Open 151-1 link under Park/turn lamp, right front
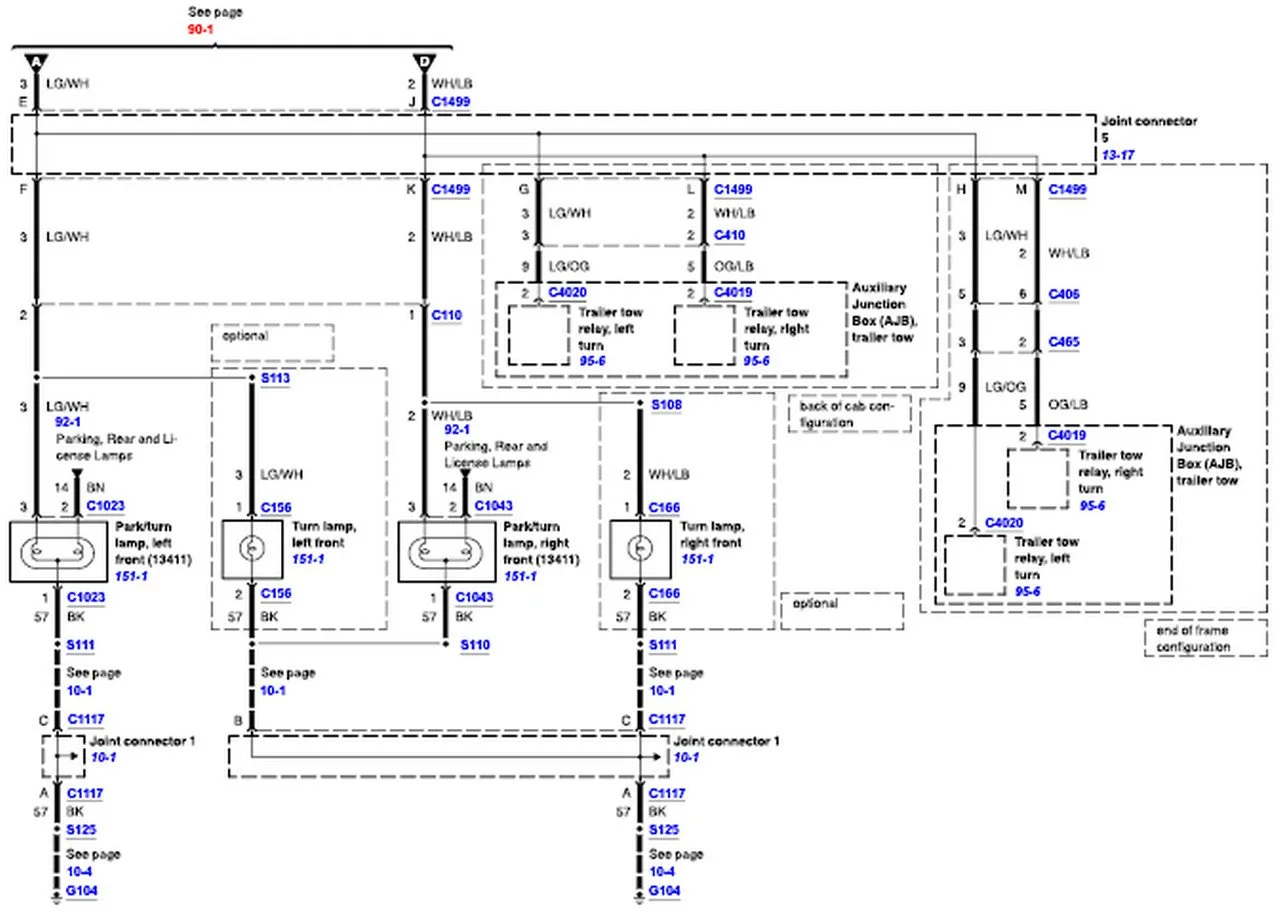The width and height of the screenshot is (1279, 910). point(518,577)
